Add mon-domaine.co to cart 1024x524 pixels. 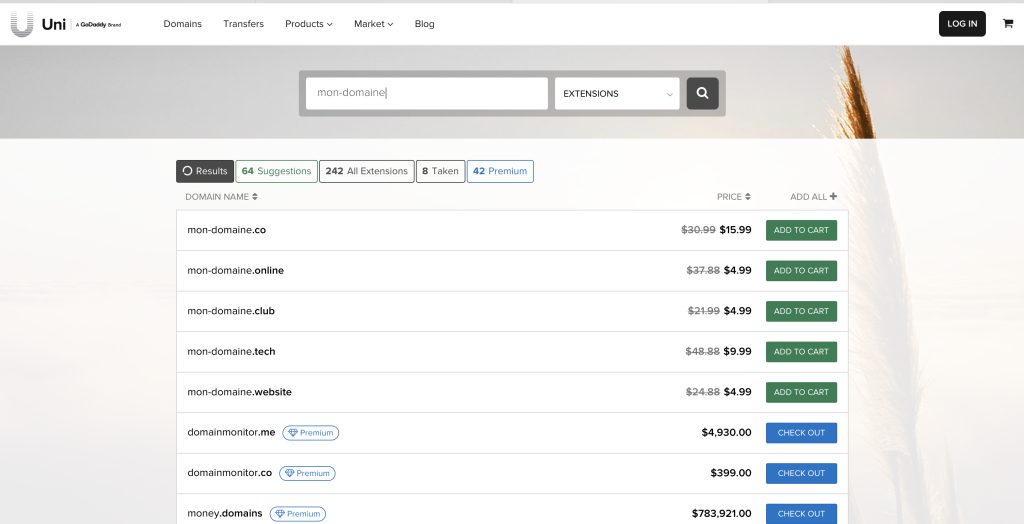coord(801,230)
